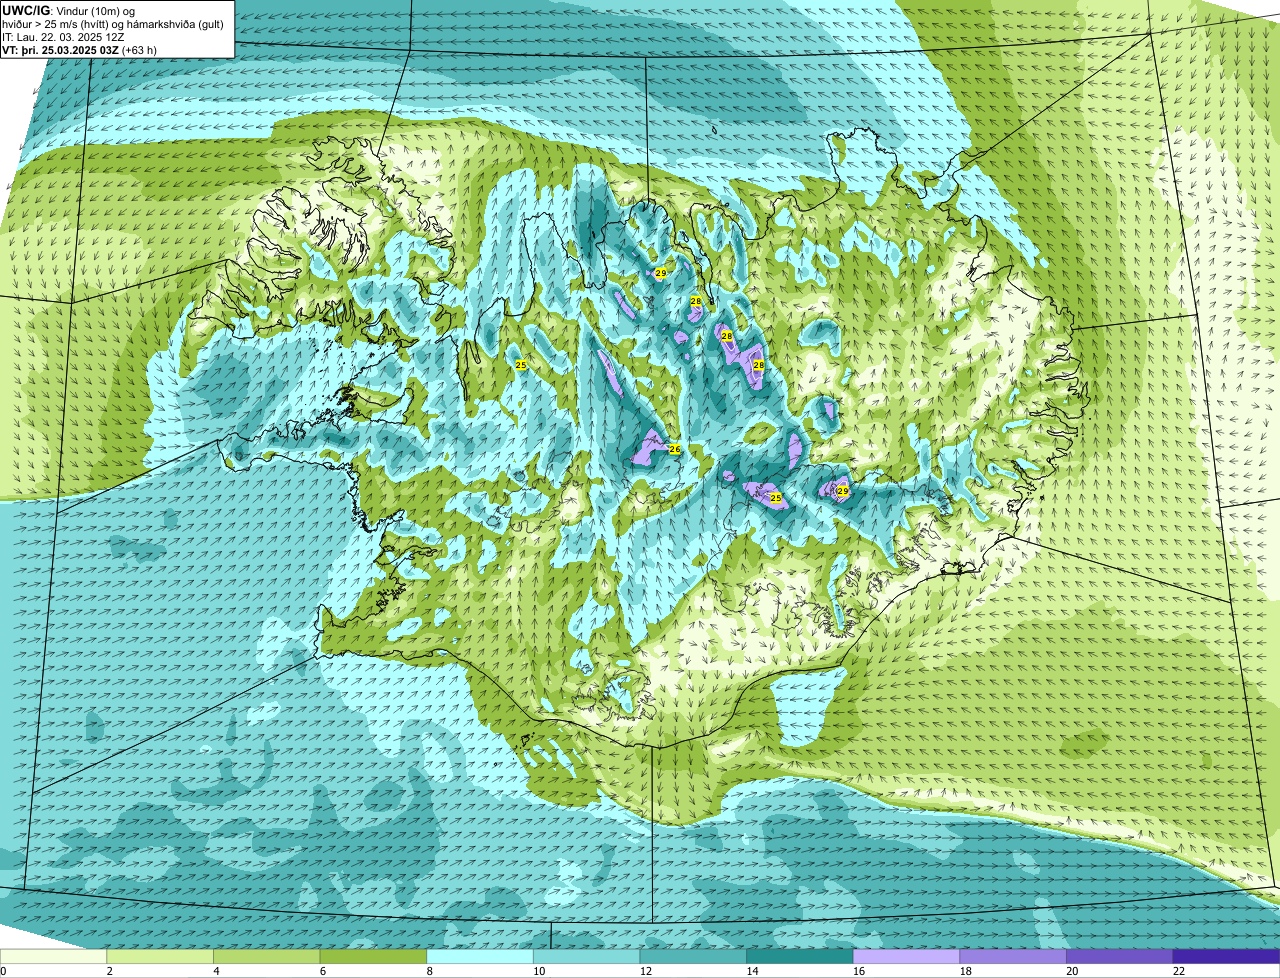Click the title line "UWC/IG: Vindur (10m) og"
This screenshot has height=978, width=1280.
click(68, 10)
